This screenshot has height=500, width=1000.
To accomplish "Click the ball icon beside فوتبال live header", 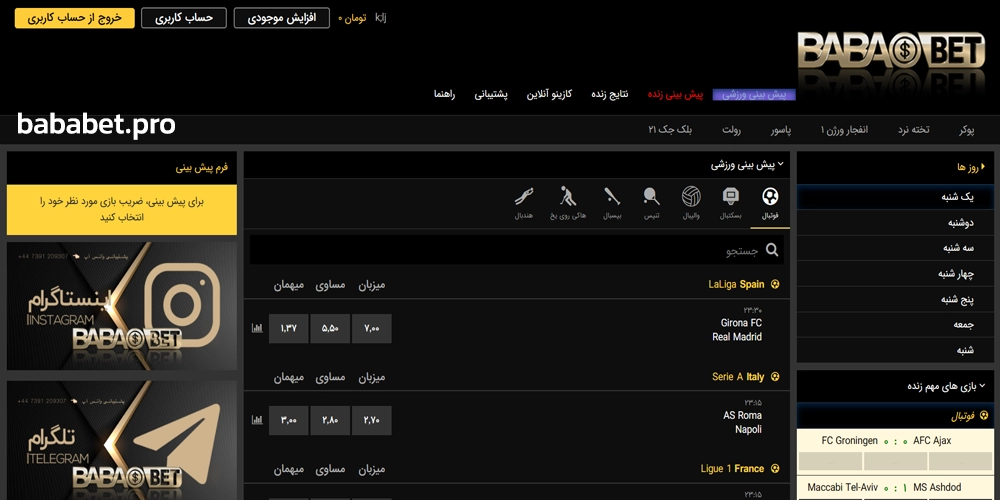I will coord(983,416).
